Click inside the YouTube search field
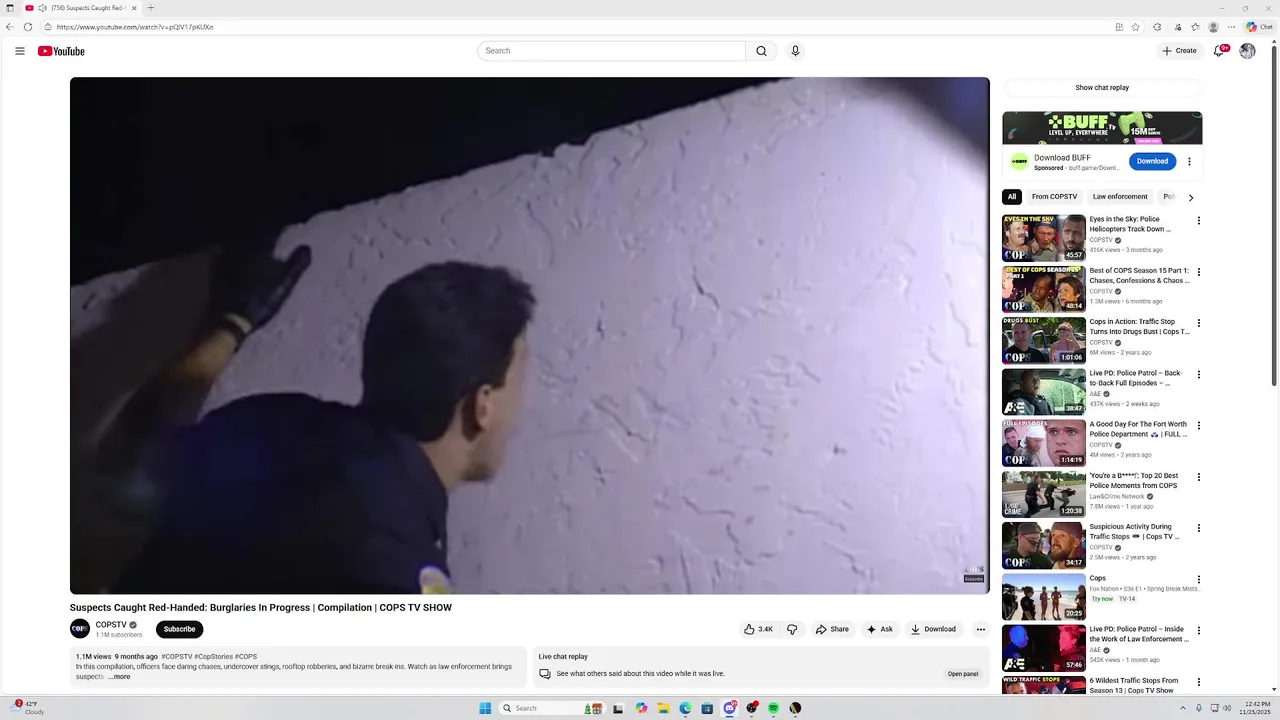Screen dimensions: 1280x720 coord(611,51)
